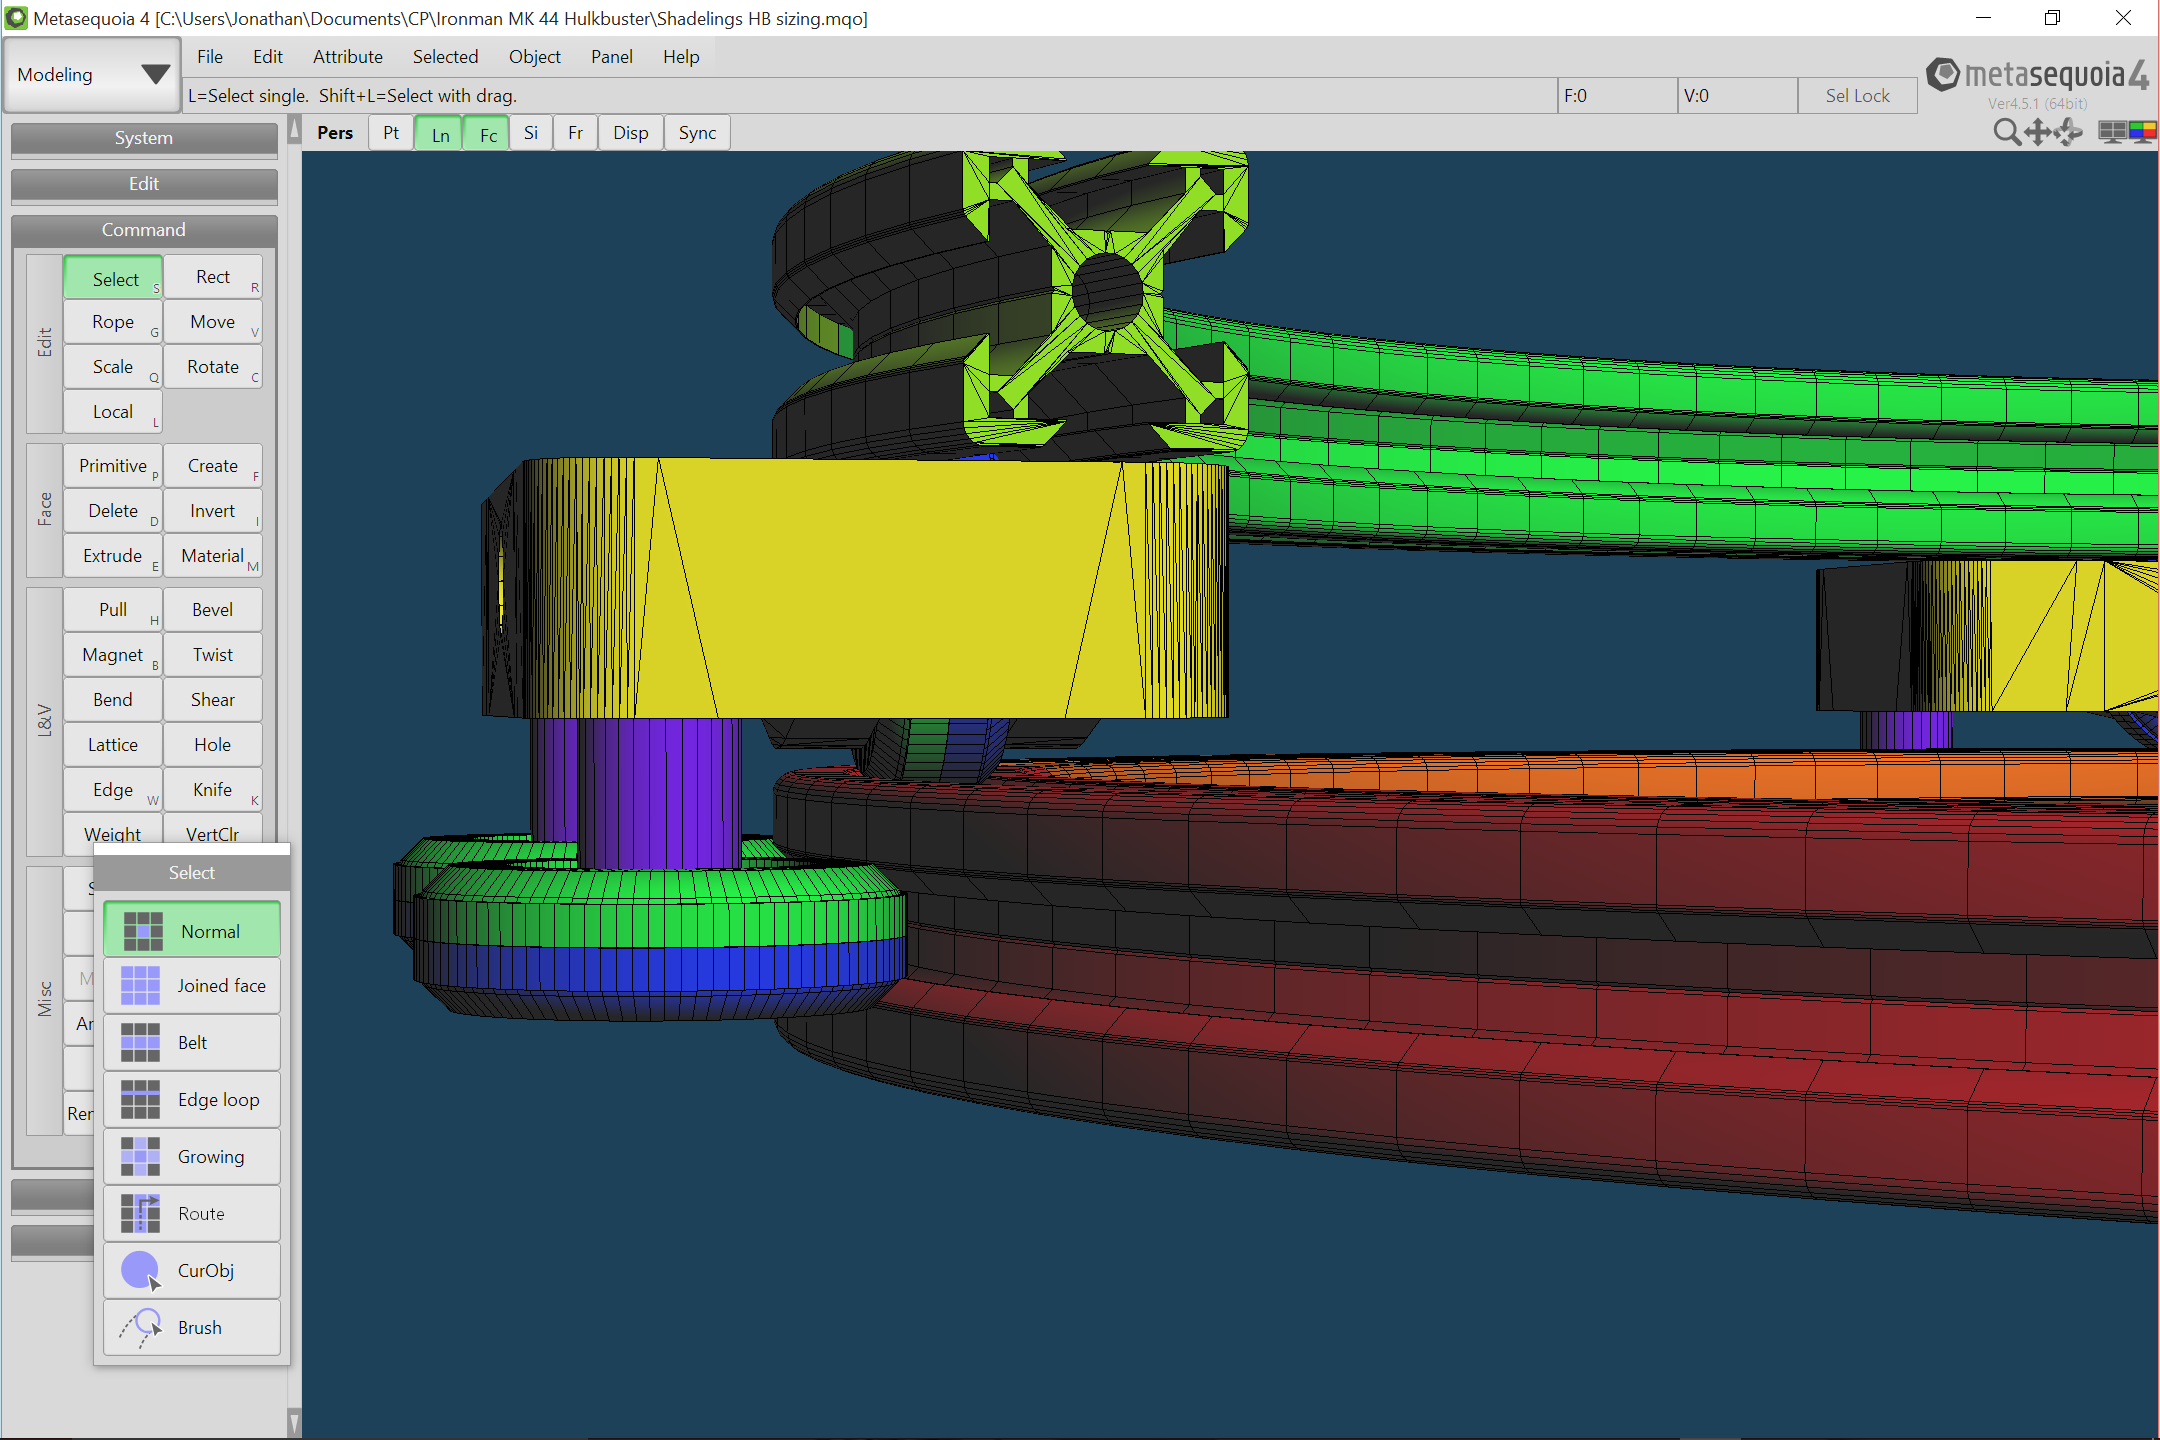Choose CurObj selection mode

click(x=192, y=1271)
